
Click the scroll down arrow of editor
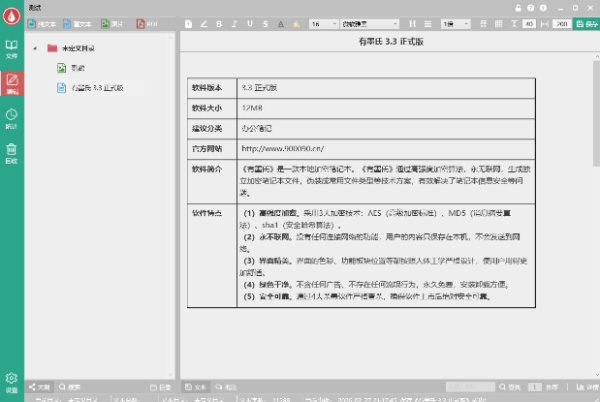[x=597, y=375]
